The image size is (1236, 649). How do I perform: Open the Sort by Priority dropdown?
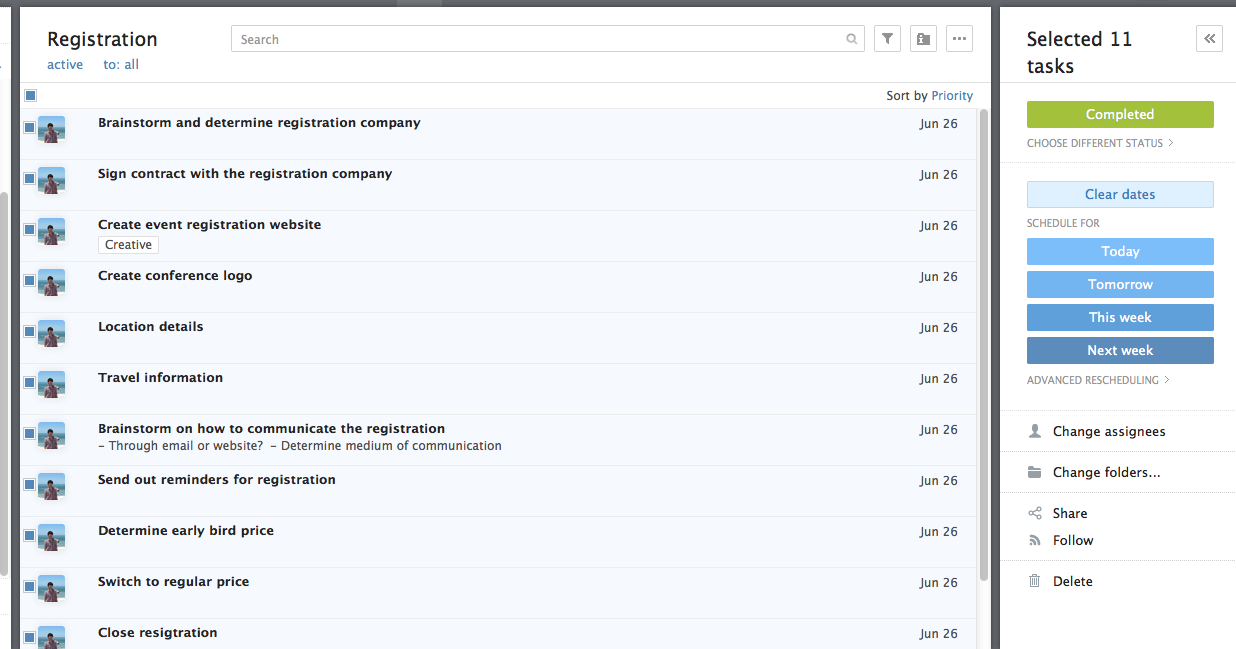951,96
